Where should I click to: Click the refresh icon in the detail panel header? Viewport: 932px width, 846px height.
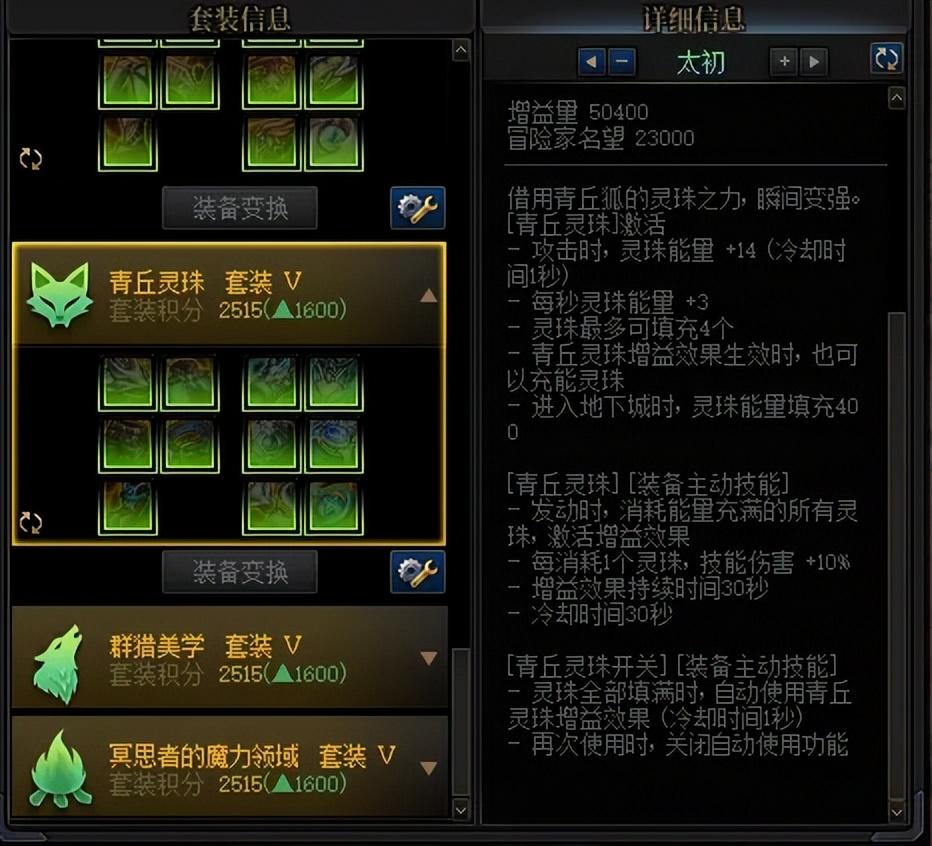pos(886,58)
